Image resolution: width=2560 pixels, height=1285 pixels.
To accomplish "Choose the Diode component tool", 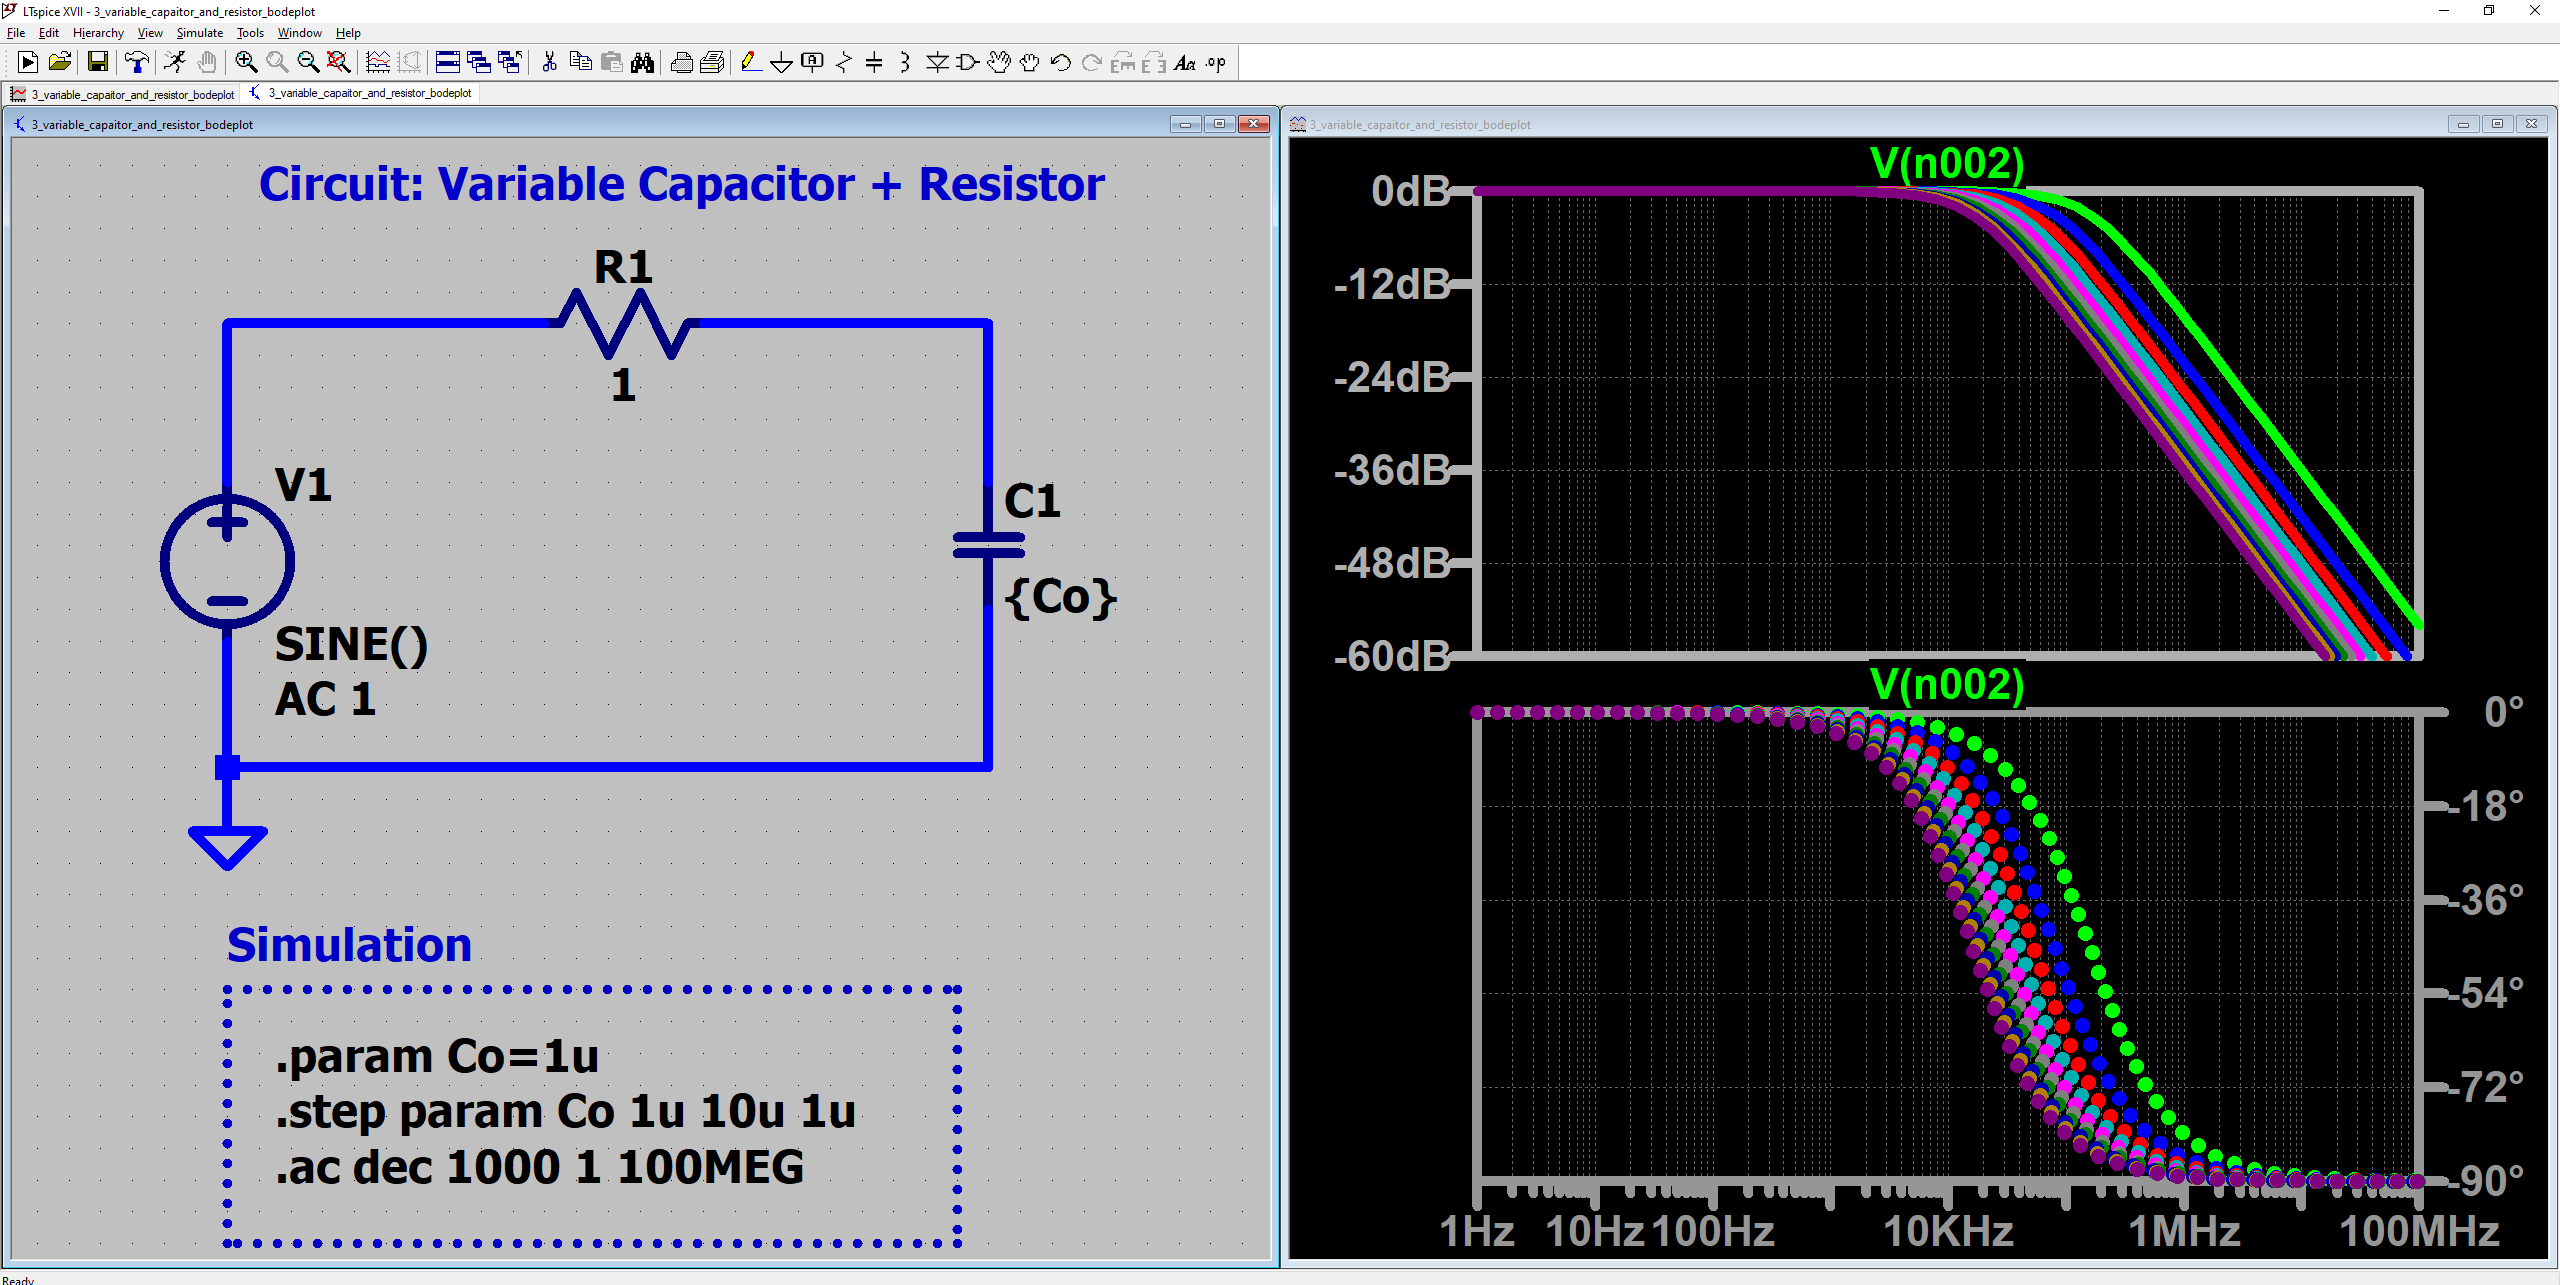I will point(936,63).
